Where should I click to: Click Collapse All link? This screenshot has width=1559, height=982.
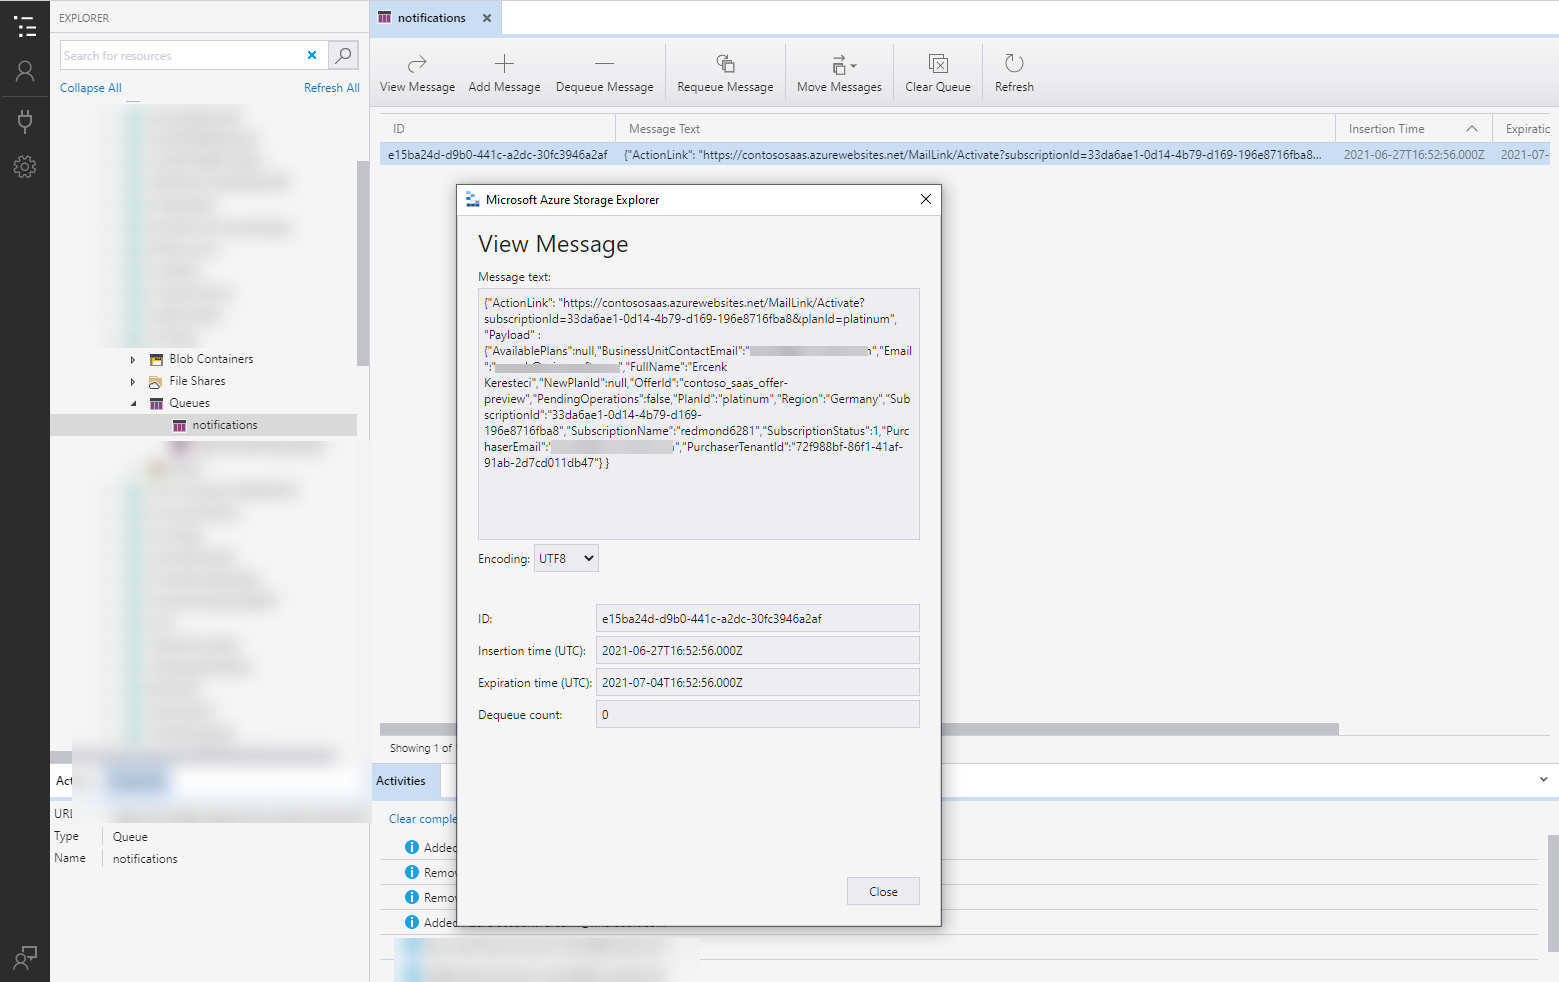coord(91,88)
